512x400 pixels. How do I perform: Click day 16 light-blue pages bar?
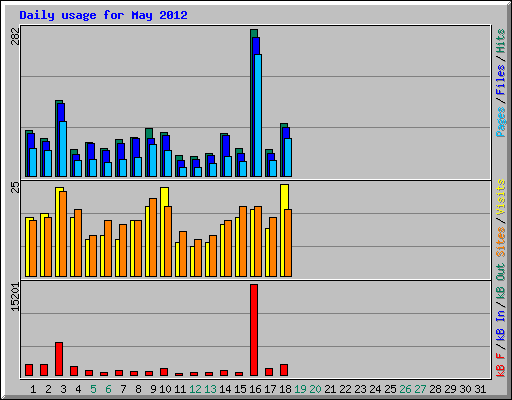pos(258,115)
